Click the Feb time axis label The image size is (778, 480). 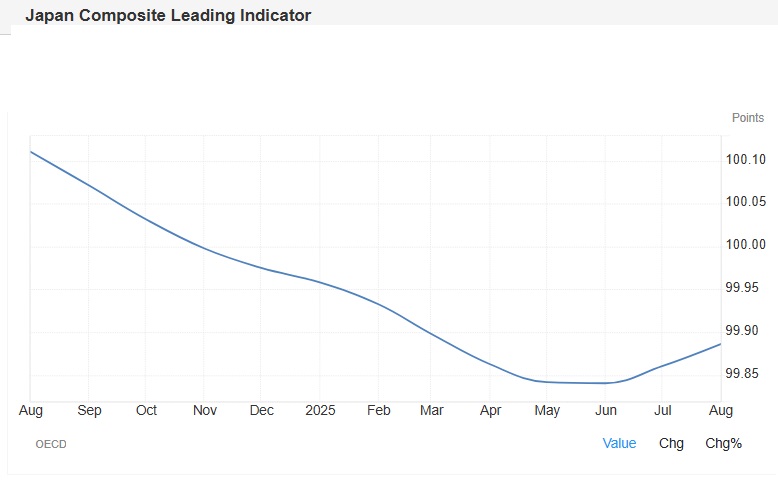378,410
